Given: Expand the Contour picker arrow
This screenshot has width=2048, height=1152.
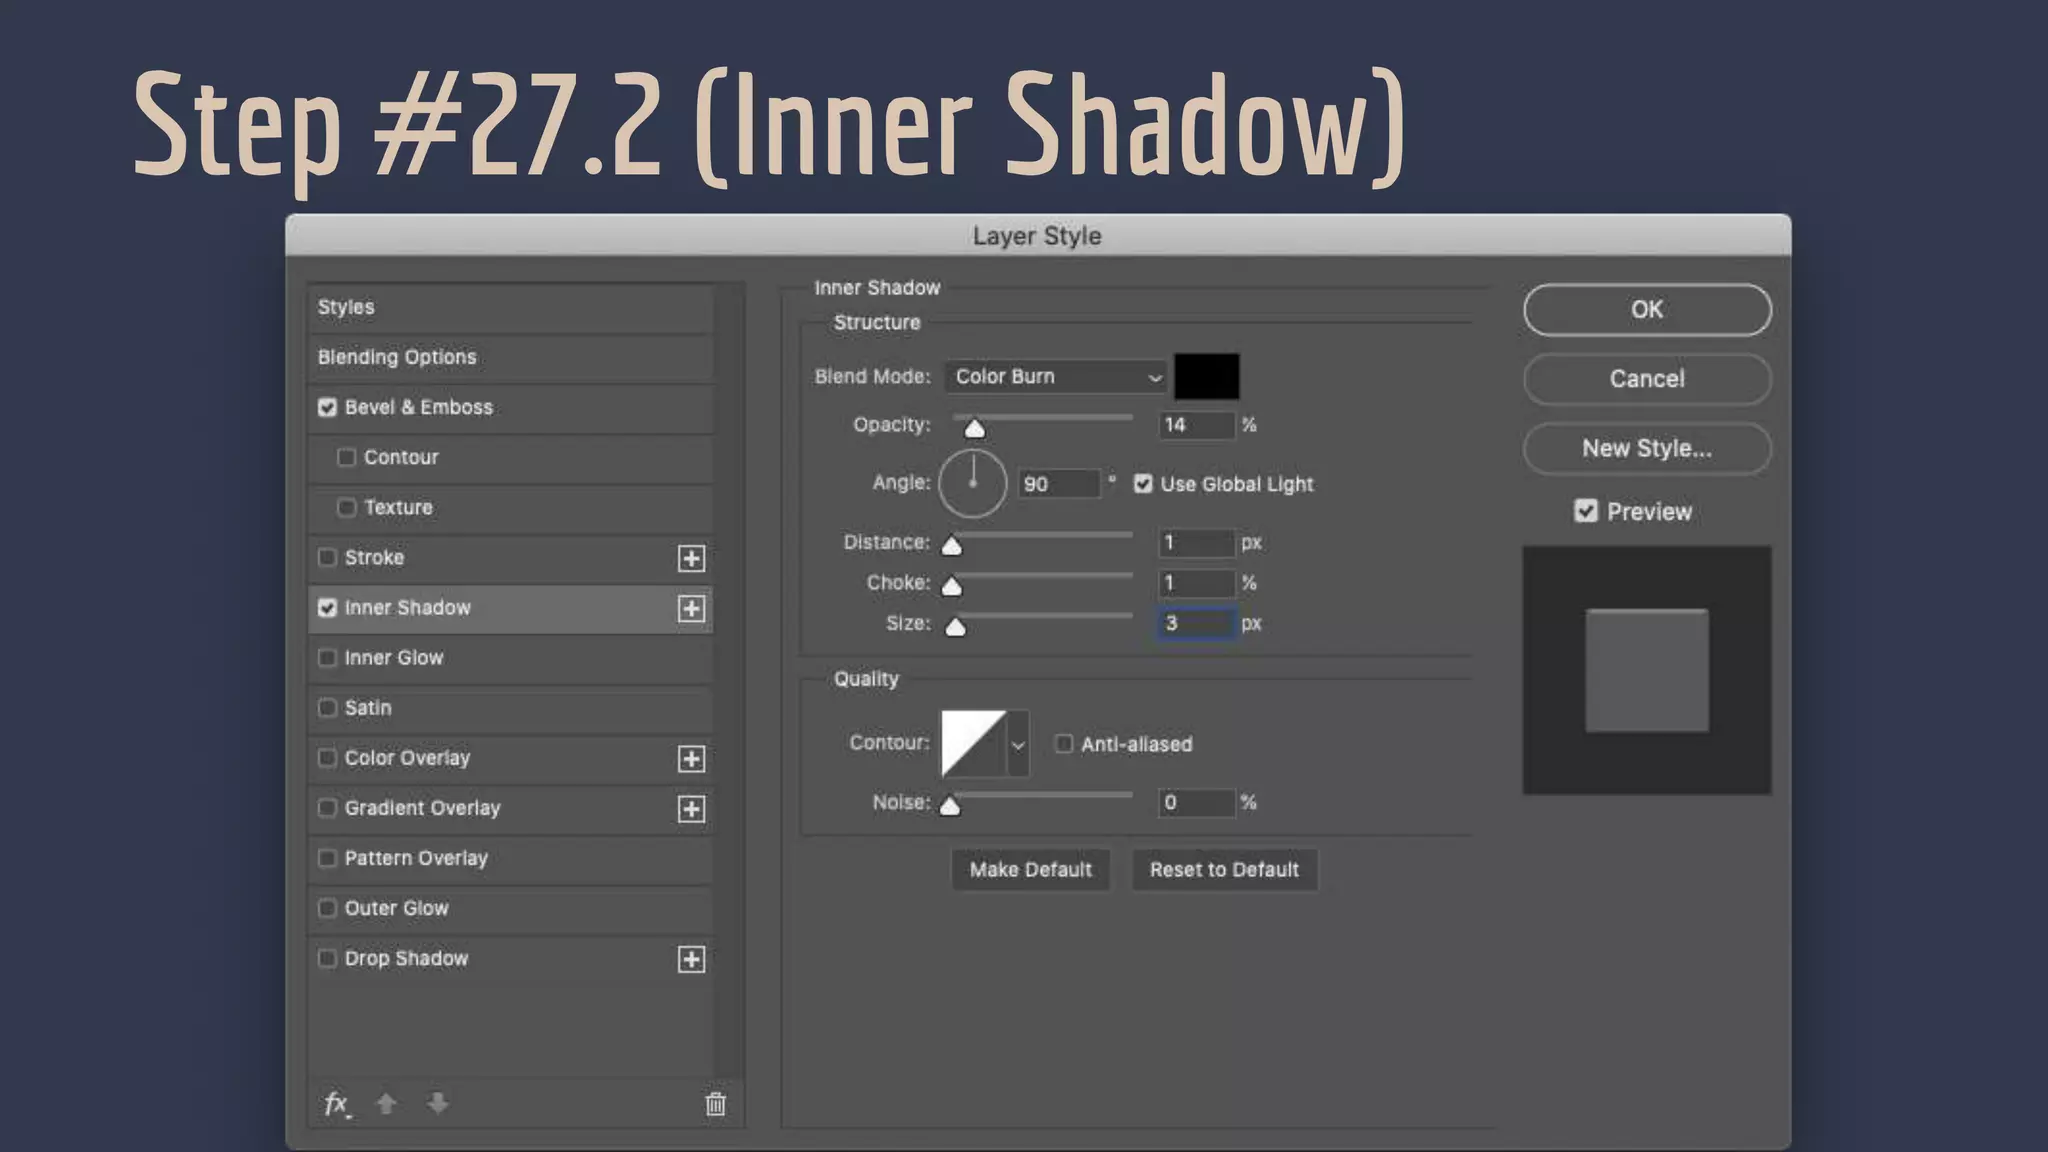Looking at the screenshot, I should [x=1018, y=744].
